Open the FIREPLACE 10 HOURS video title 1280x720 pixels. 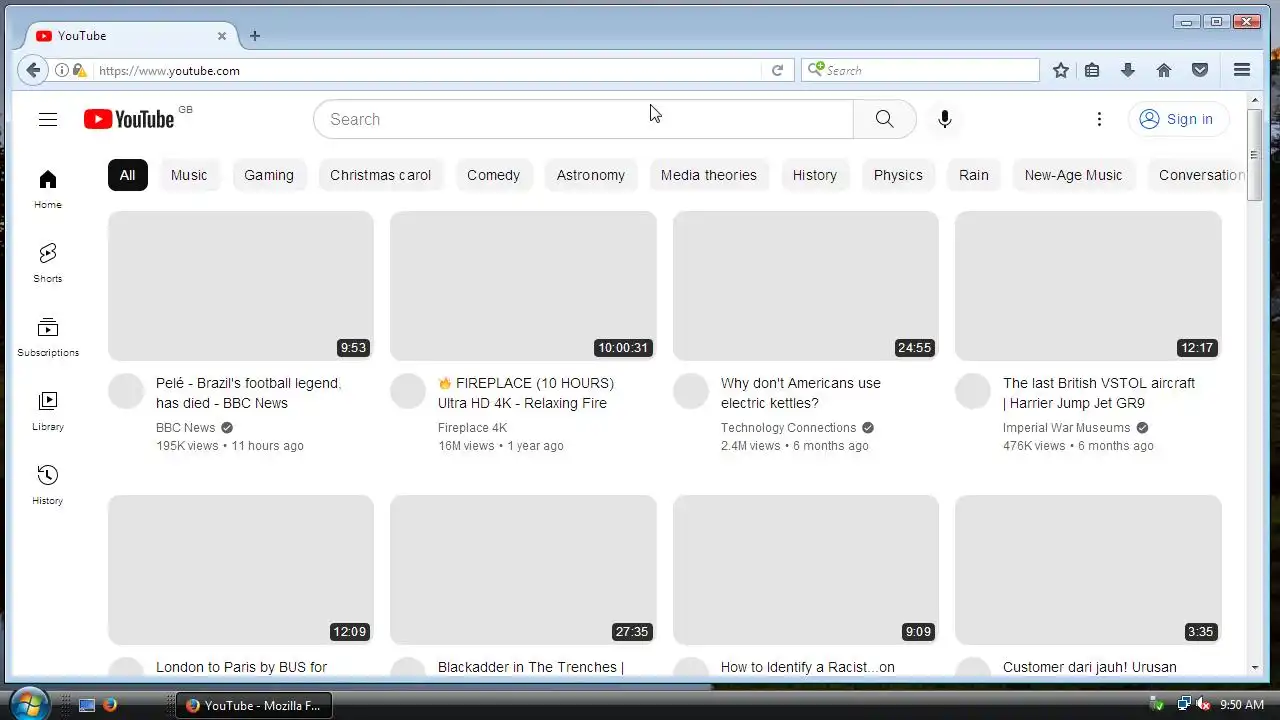[526, 393]
